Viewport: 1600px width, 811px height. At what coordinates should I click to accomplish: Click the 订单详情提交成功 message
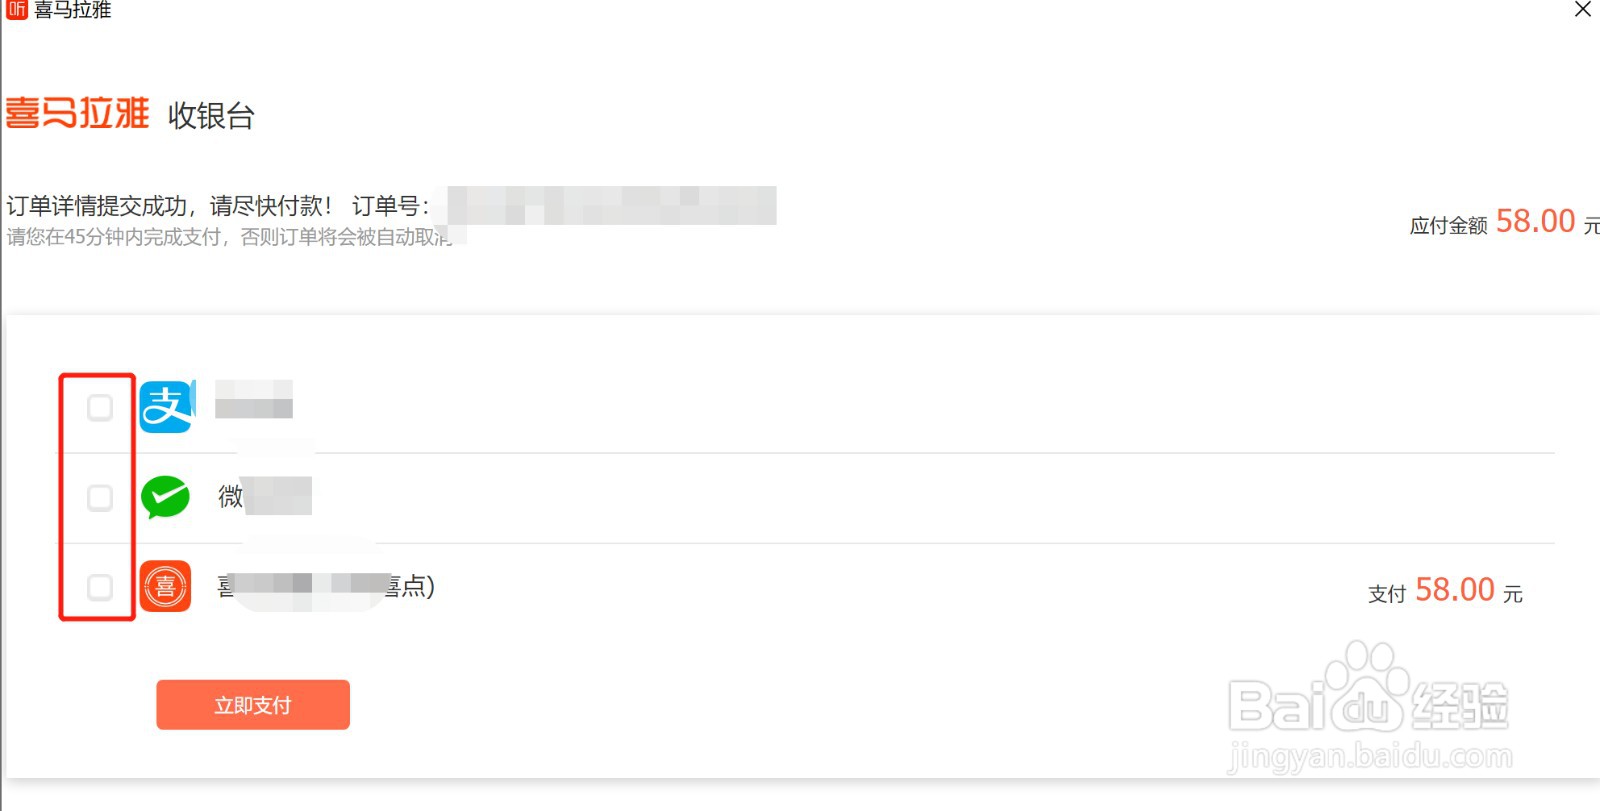[x=168, y=206]
